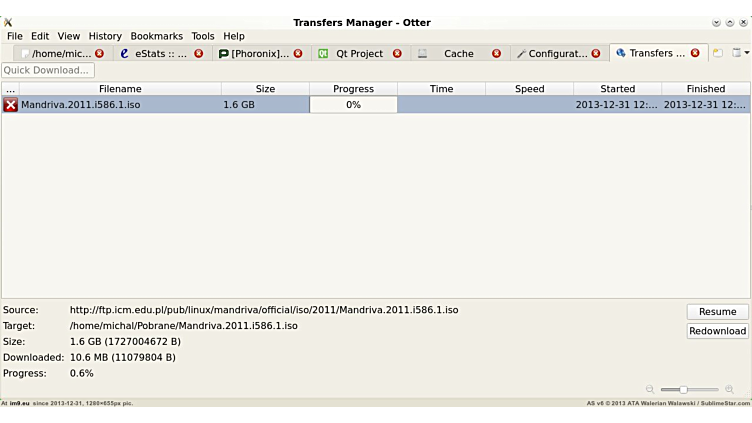
Task: Select the Mandriva.2011.i586.1.iso transfer row
Action: click(x=120, y=104)
